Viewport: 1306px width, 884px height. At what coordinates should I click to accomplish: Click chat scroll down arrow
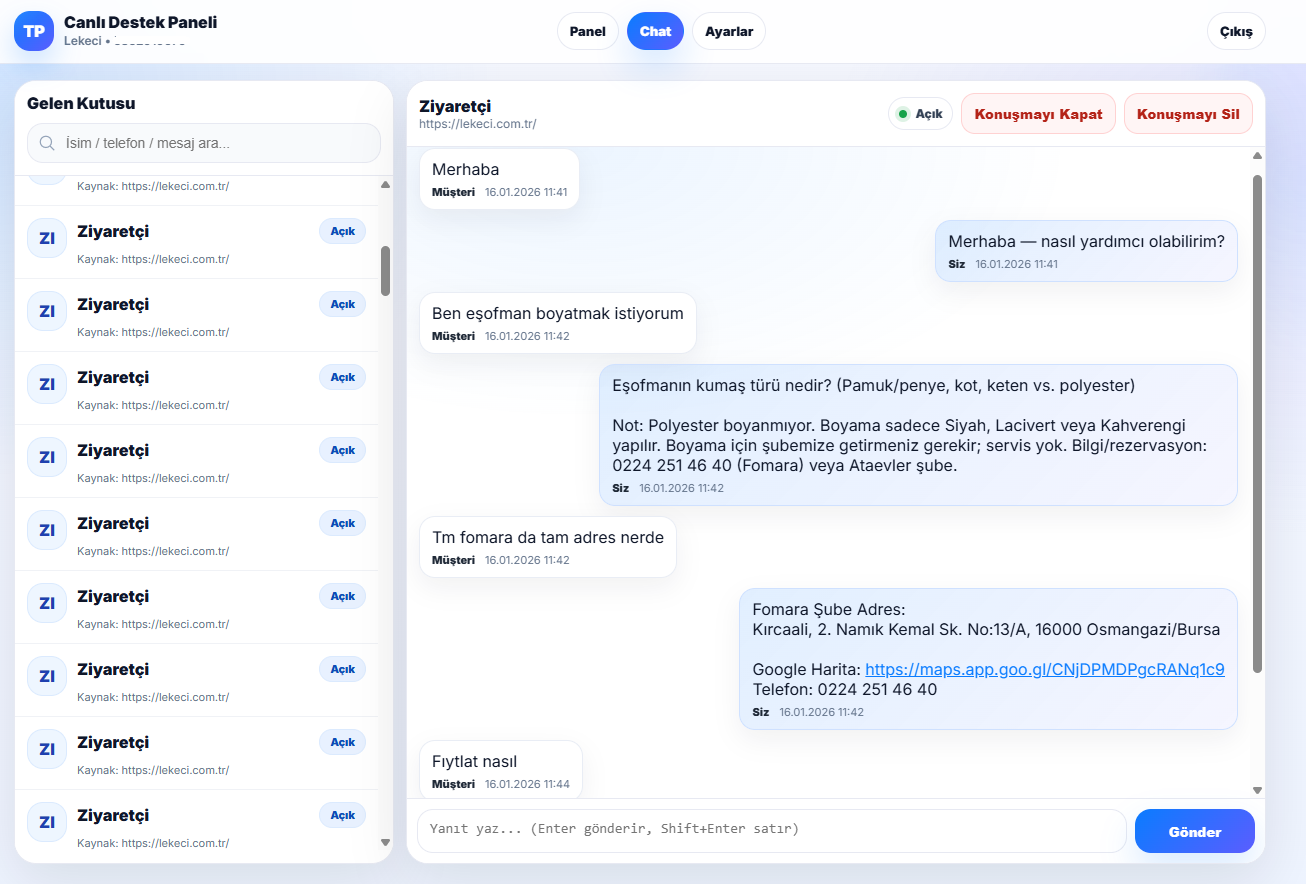(1257, 790)
